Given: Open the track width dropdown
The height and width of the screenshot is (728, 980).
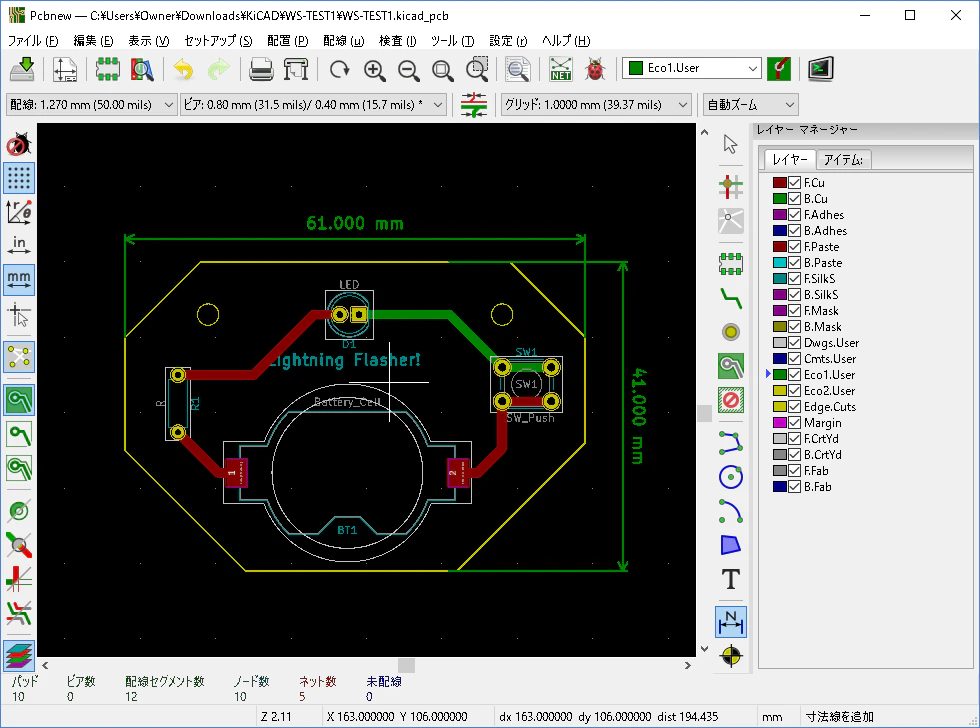Looking at the screenshot, I should pos(91,104).
